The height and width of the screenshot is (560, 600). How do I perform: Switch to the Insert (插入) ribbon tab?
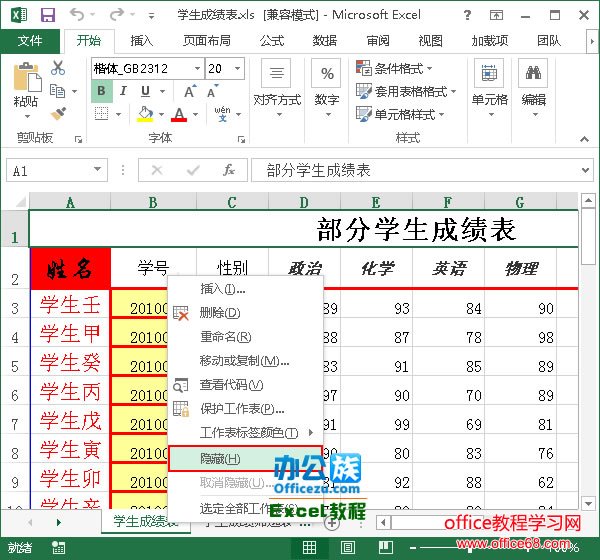[x=142, y=41]
